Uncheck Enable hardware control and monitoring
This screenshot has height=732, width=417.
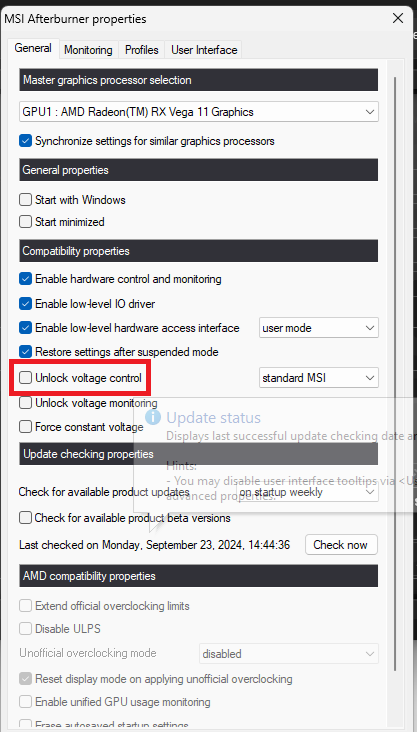click(25, 279)
